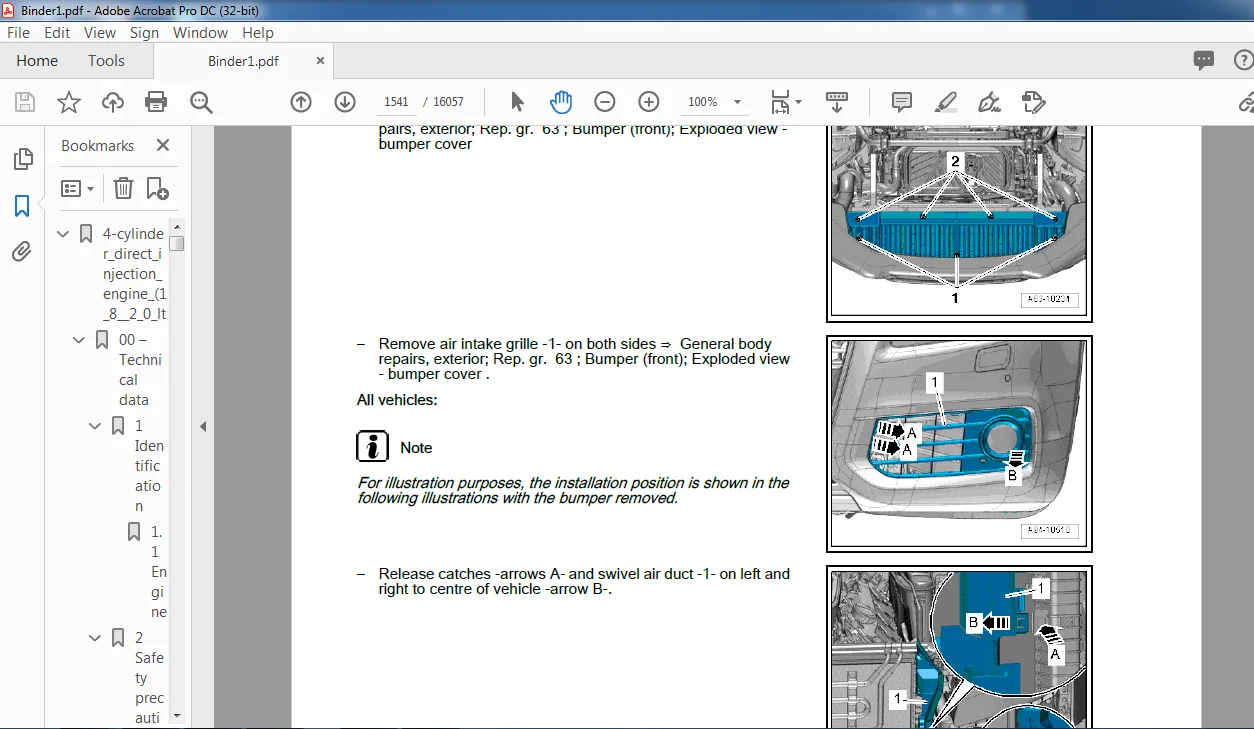This screenshot has width=1254, height=729.
Task: Click the bookmarks panel scrollbar thumb
Action: [x=176, y=243]
